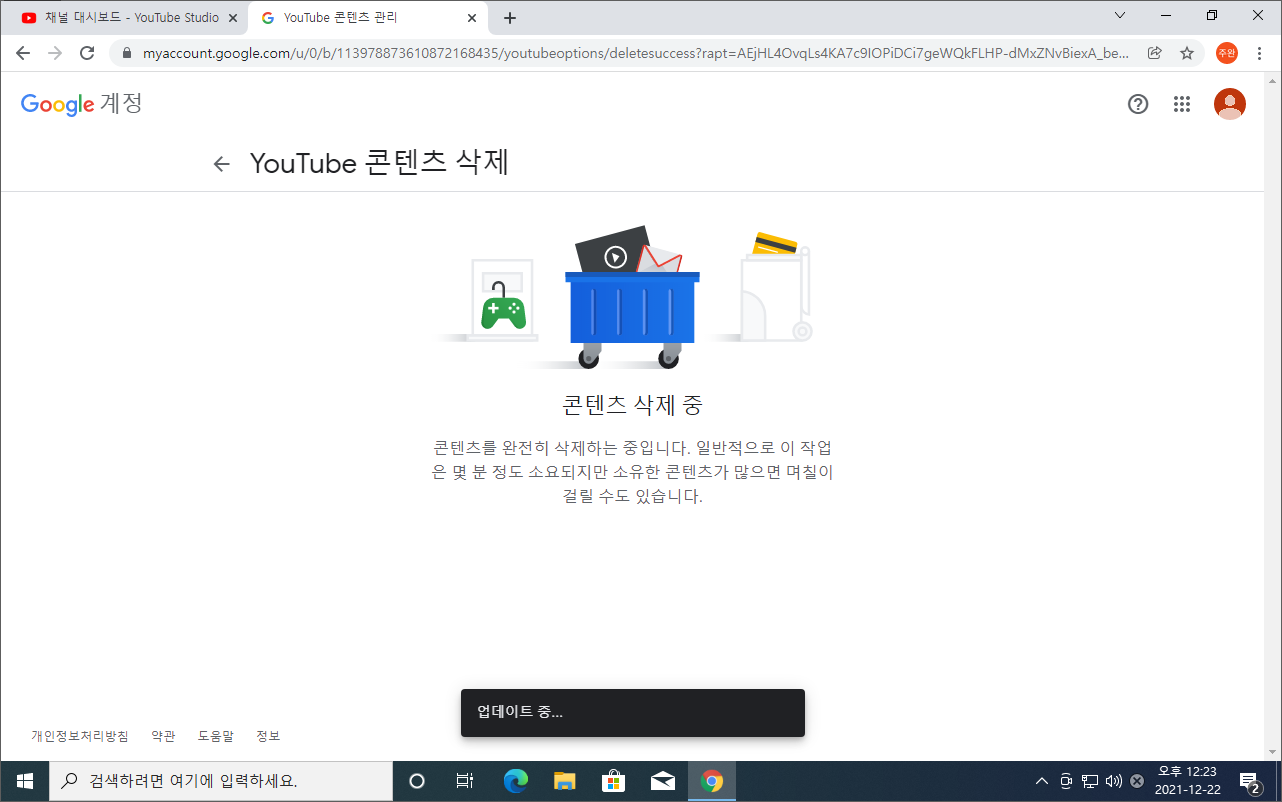Open Windows Start menu
1282x802 pixels.
(24, 781)
